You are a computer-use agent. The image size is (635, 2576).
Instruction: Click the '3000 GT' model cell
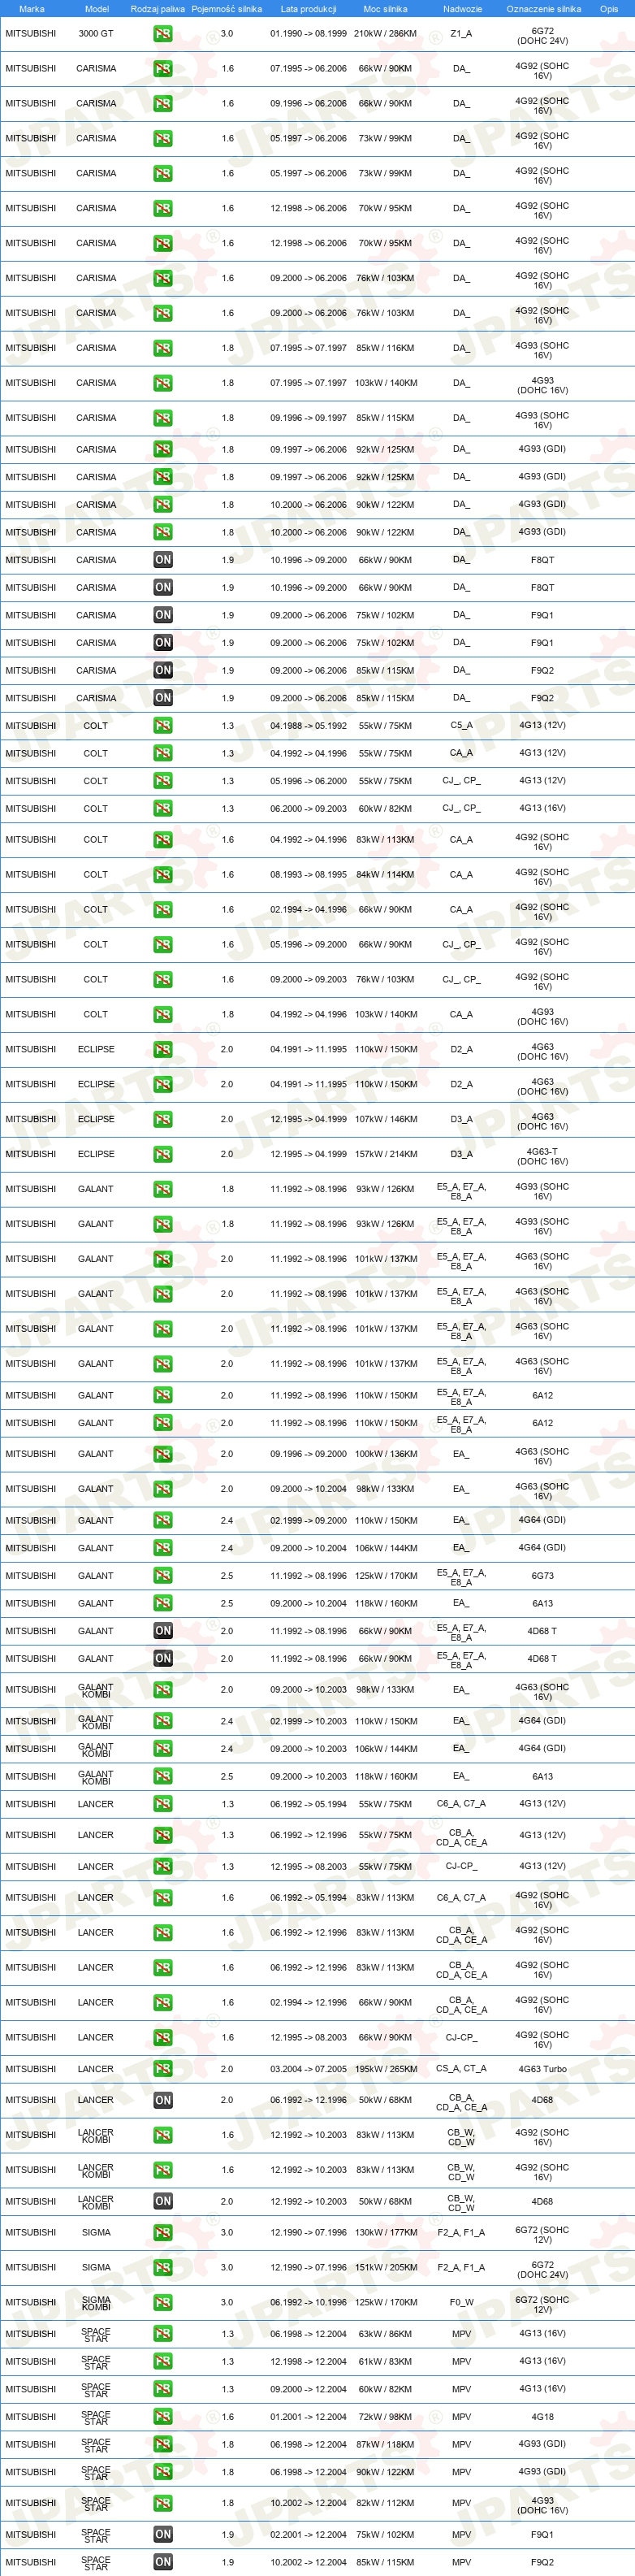96,34
